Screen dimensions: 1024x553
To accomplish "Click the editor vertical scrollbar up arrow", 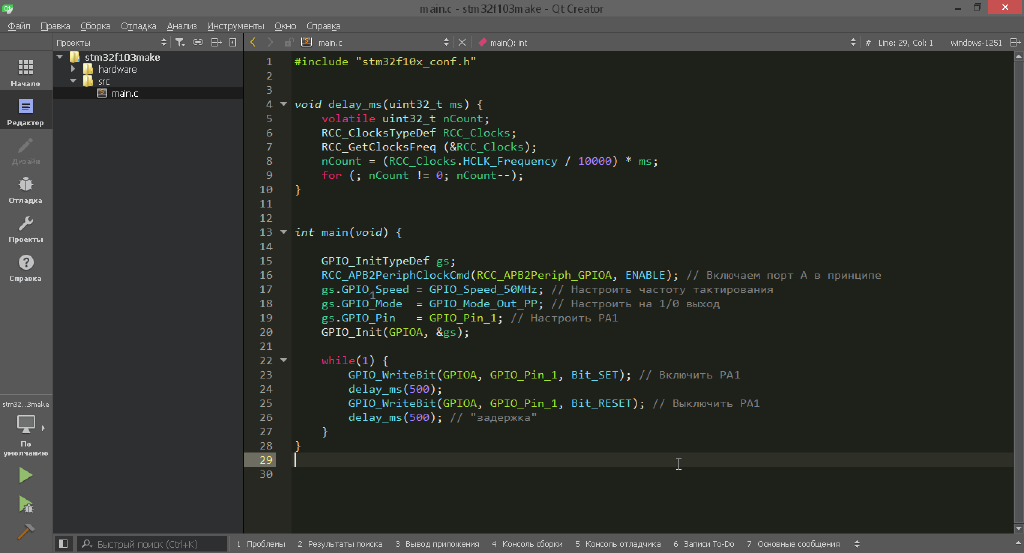I will (1017, 58).
